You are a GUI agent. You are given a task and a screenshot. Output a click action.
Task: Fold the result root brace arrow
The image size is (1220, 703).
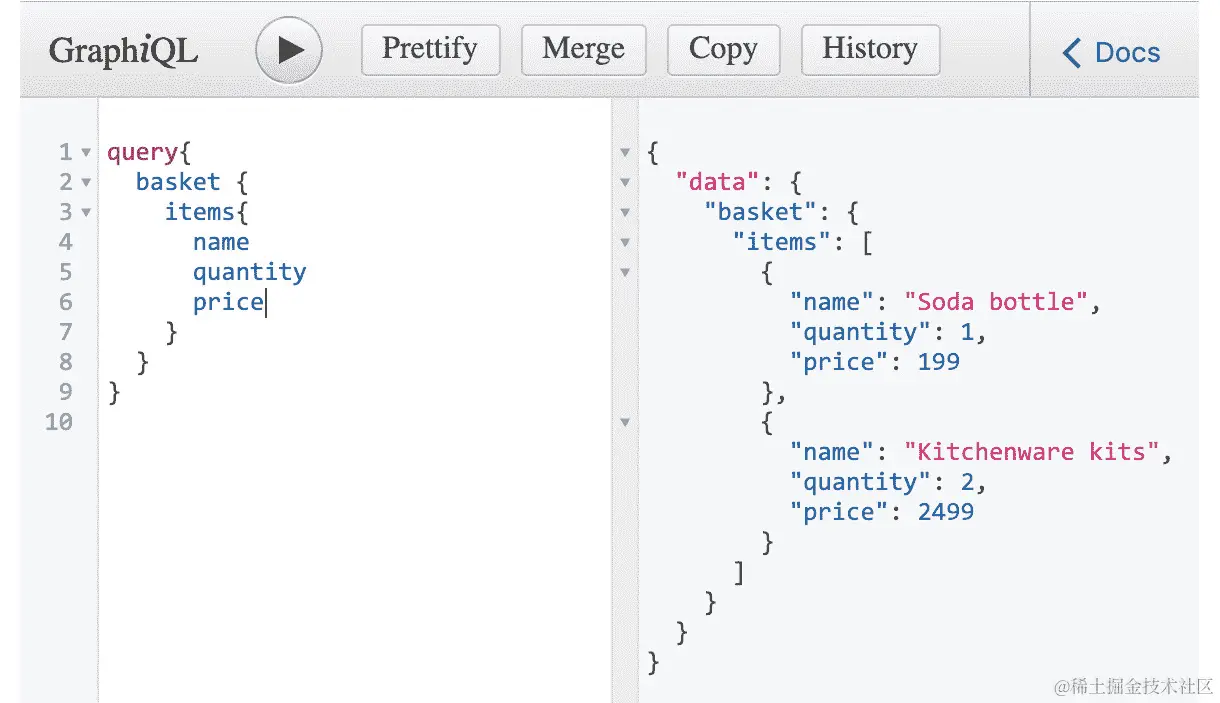(x=625, y=153)
